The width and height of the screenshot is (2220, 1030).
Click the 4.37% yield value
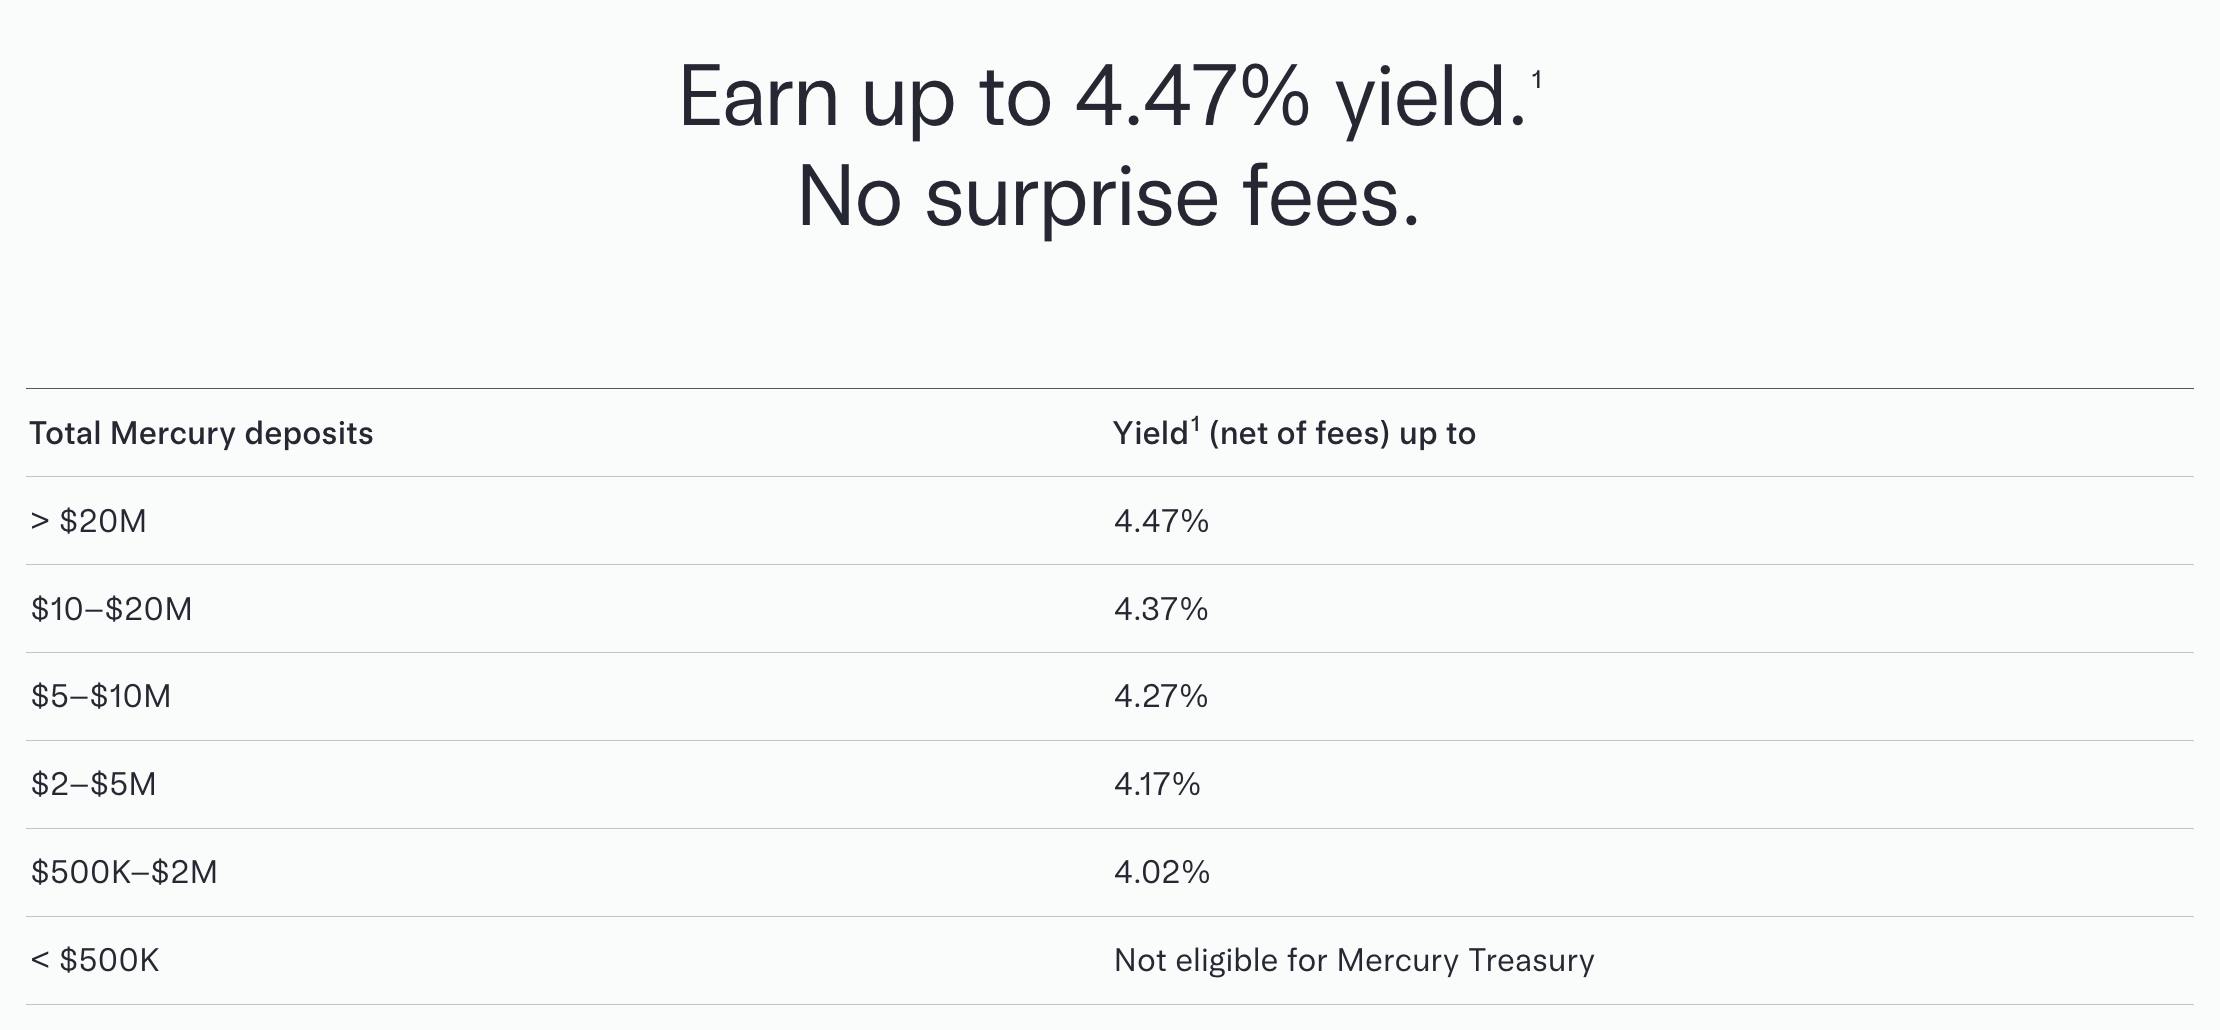point(1161,609)
